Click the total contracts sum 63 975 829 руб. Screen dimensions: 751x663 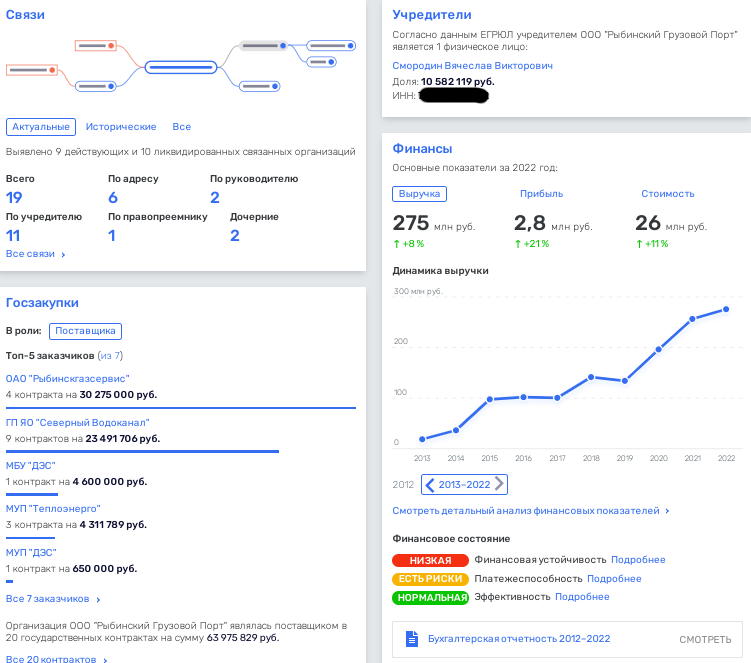tap(242, 638)
